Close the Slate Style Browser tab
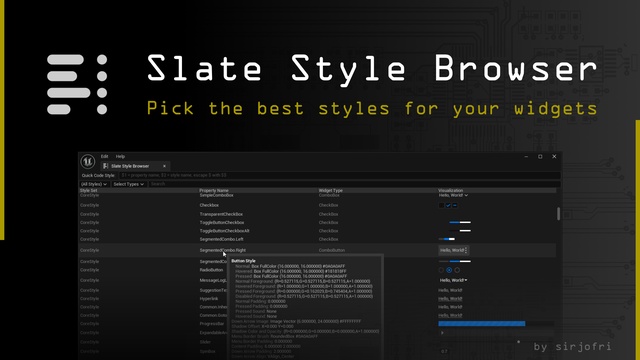 coord(164,166)
